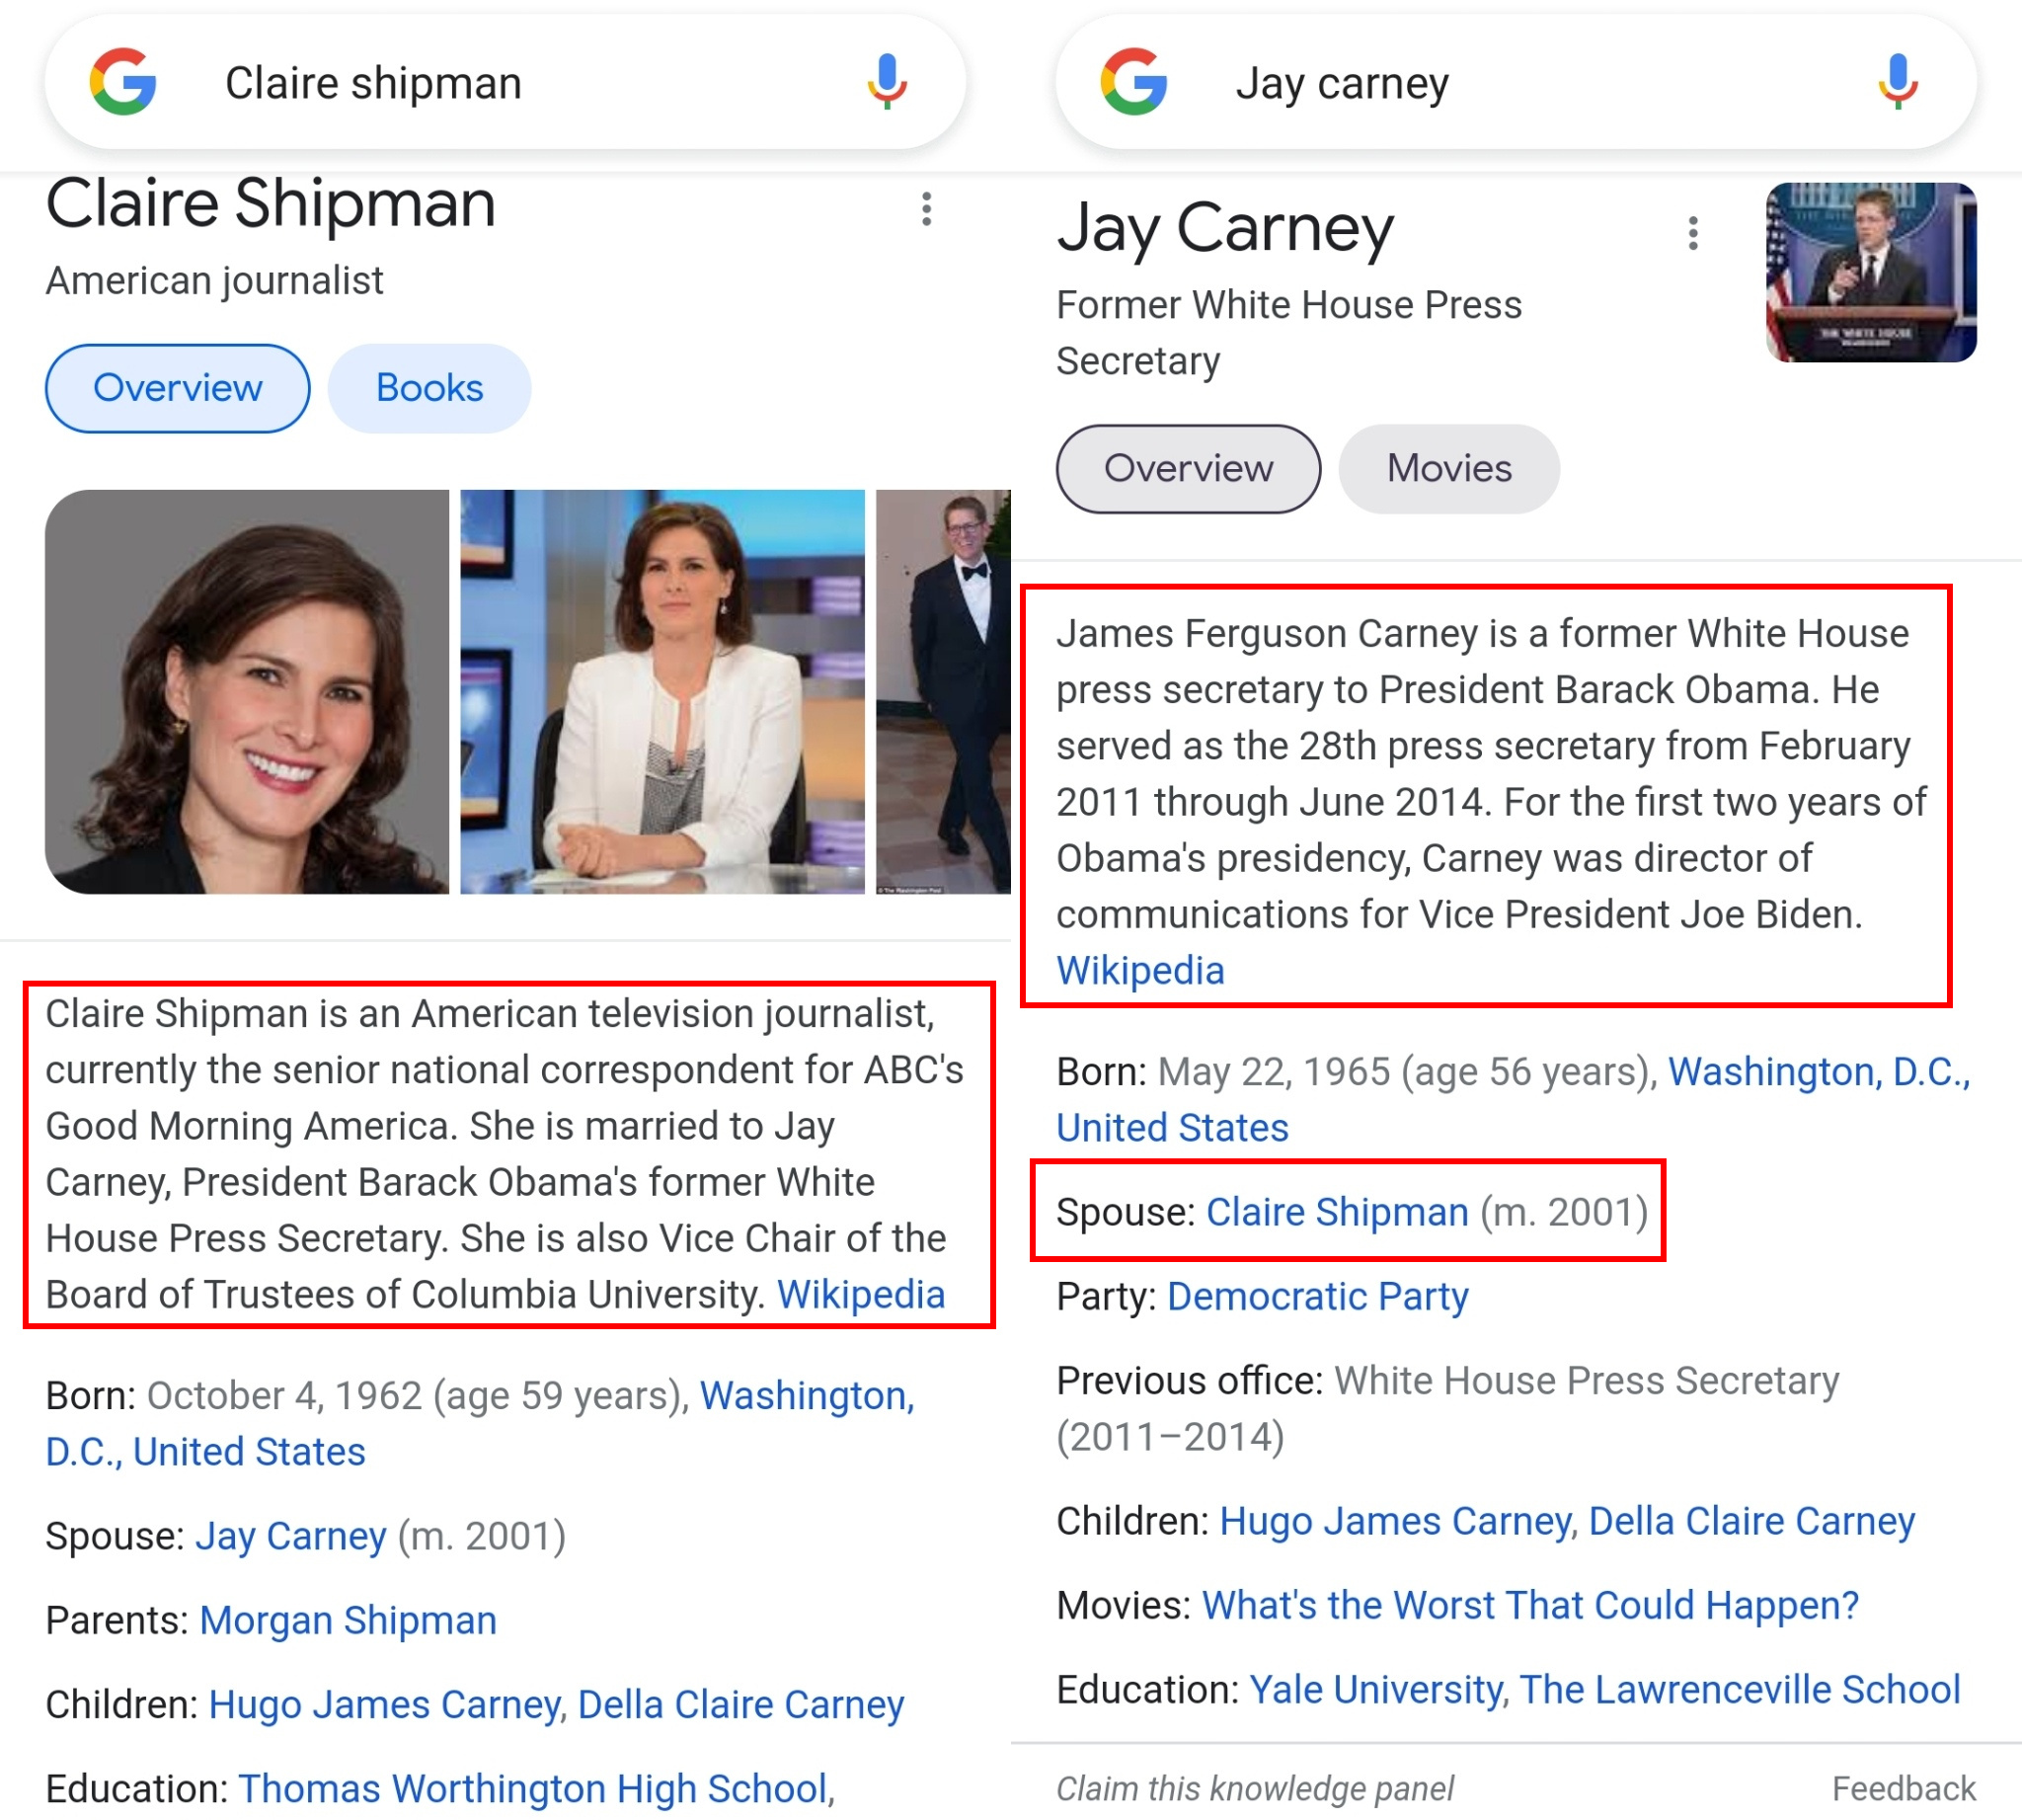This screenshot has width=2022, height=1820.
Task: Open Claire Shipman's studio desk photo
Action: click(662, 691)
